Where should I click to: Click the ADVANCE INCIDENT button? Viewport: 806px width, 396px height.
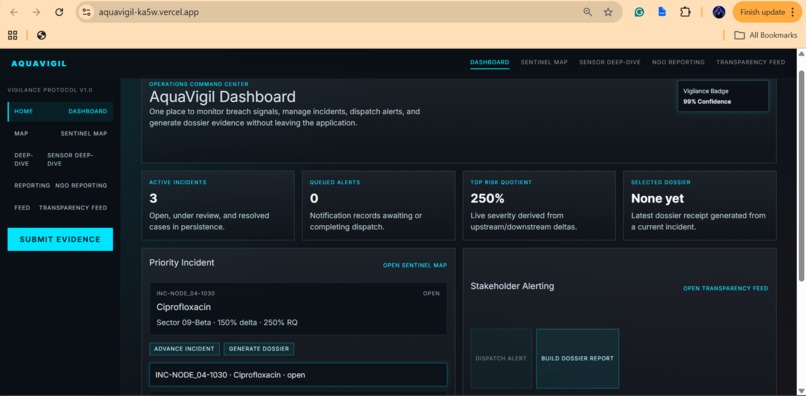(x=185, y=349)
